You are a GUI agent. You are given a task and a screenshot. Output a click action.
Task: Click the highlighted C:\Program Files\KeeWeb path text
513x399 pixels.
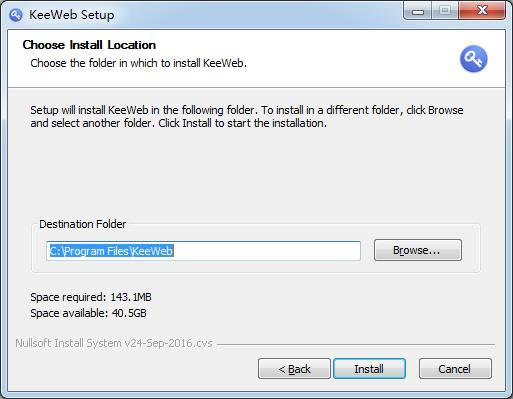[x=111, y=251]
